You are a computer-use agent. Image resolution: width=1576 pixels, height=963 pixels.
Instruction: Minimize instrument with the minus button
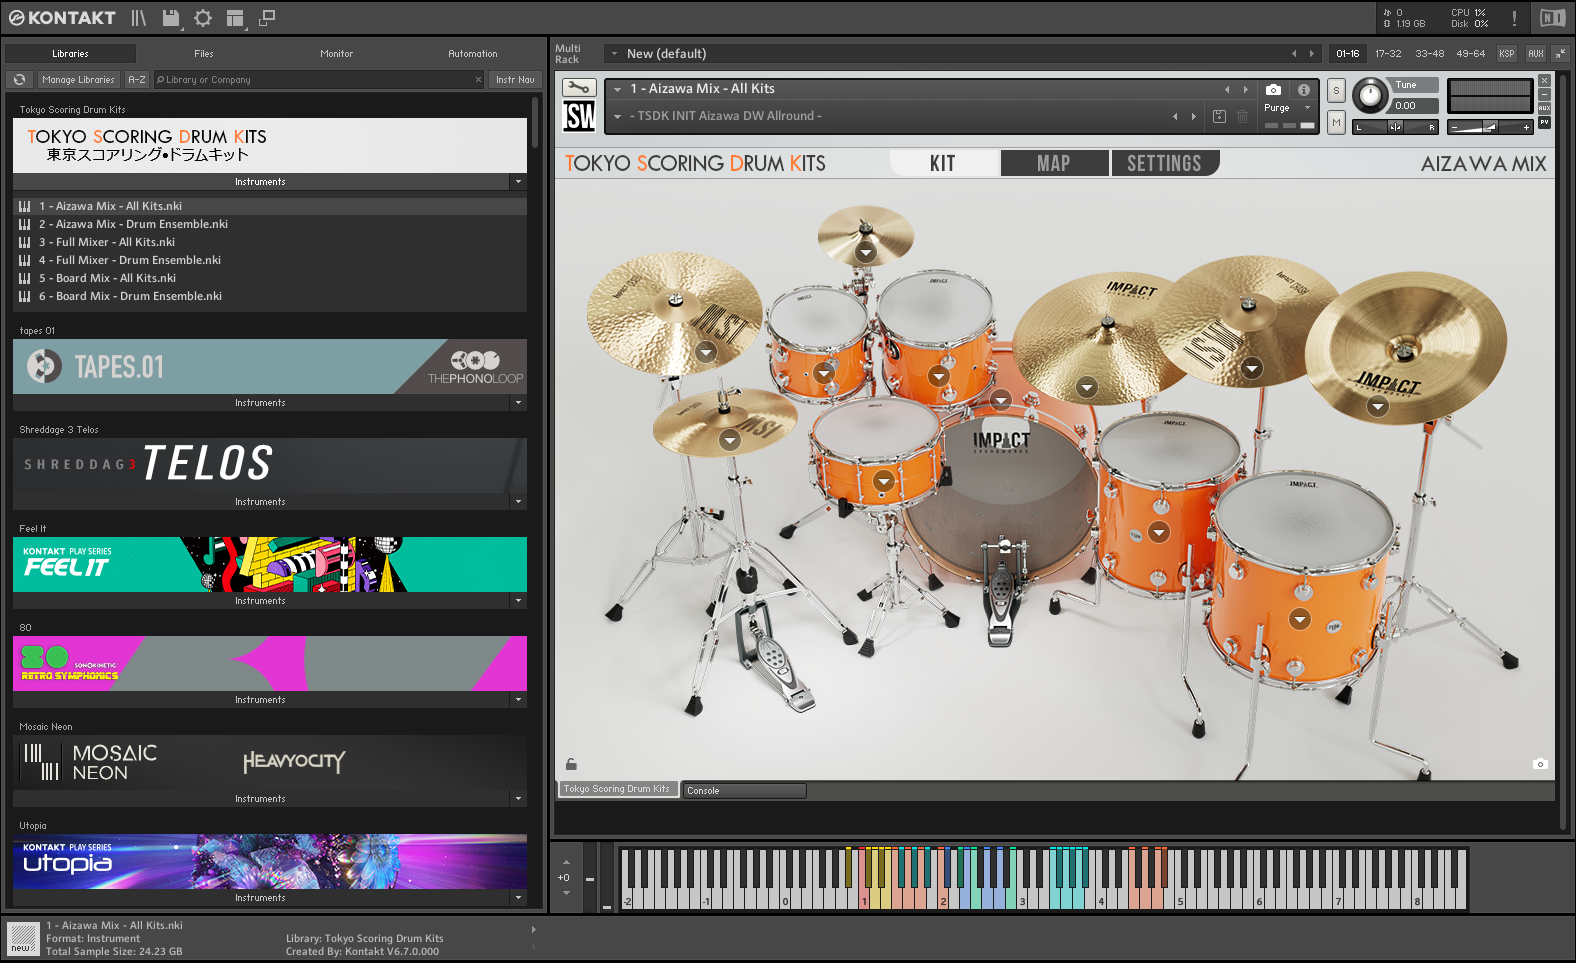click(1544, 94)
